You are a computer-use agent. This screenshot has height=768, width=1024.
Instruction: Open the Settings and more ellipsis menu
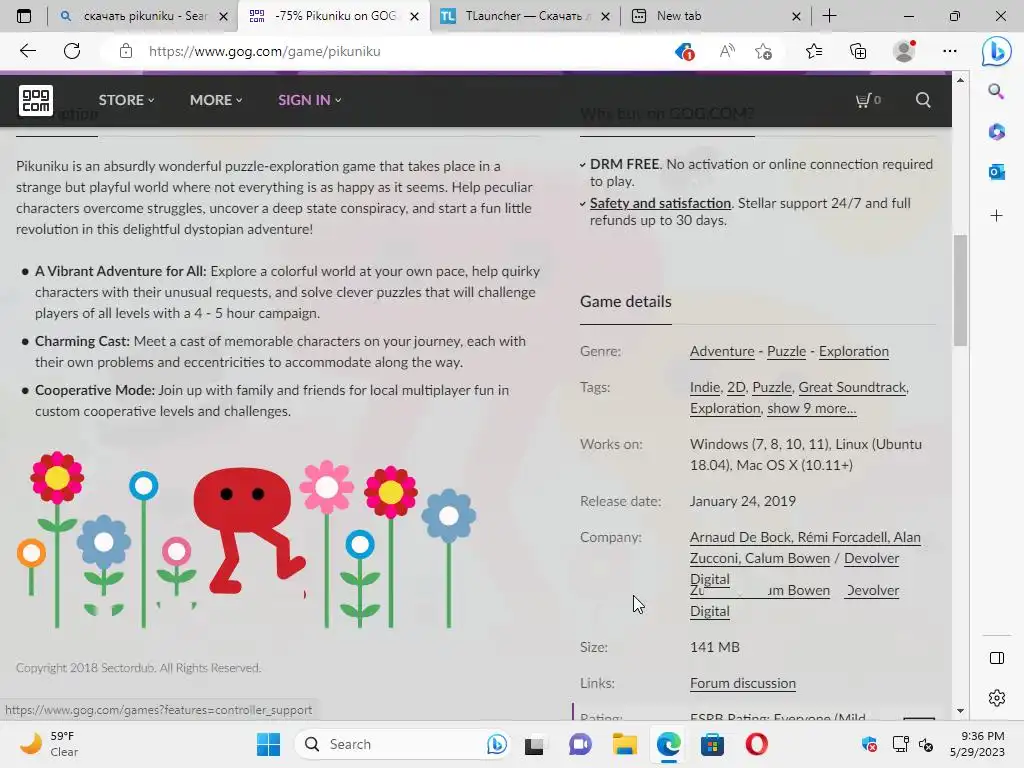[950, 51]
